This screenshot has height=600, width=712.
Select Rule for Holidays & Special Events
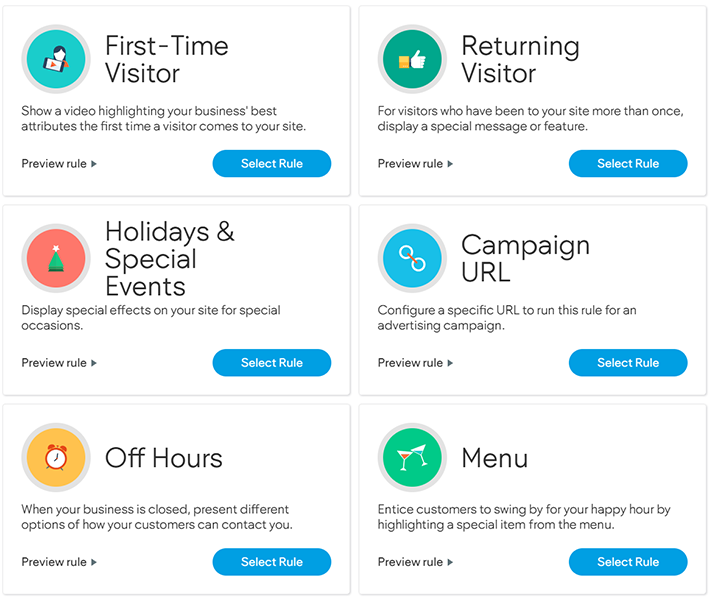click(x=271, y=363)
